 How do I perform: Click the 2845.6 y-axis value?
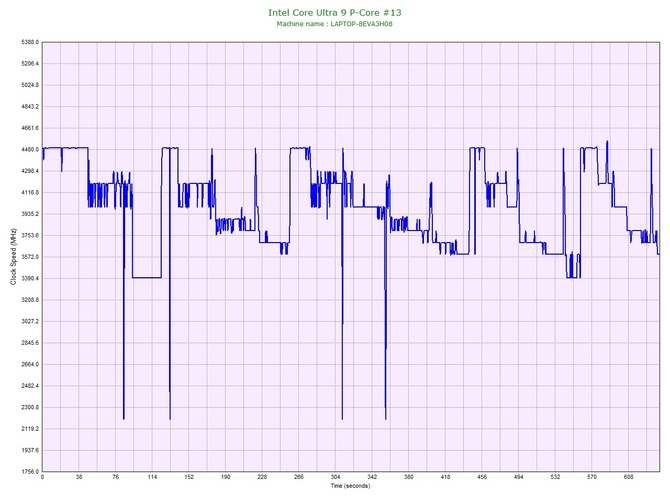[x=30, y=343]
